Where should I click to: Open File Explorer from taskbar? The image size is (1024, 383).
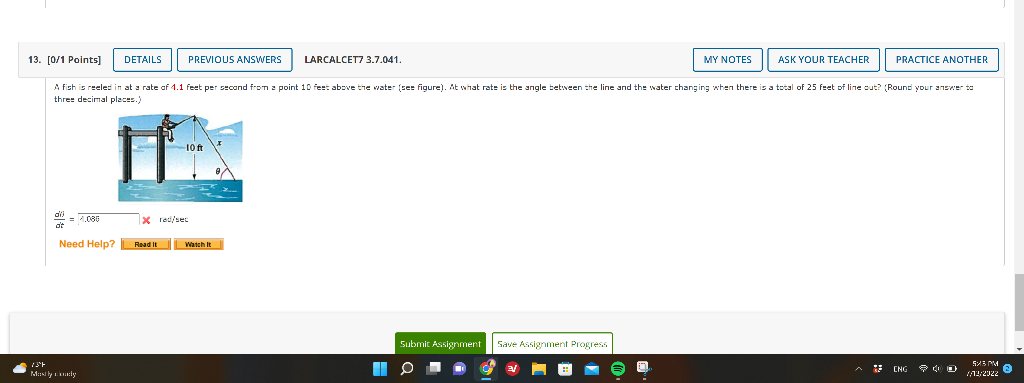(x=538, y=369)
